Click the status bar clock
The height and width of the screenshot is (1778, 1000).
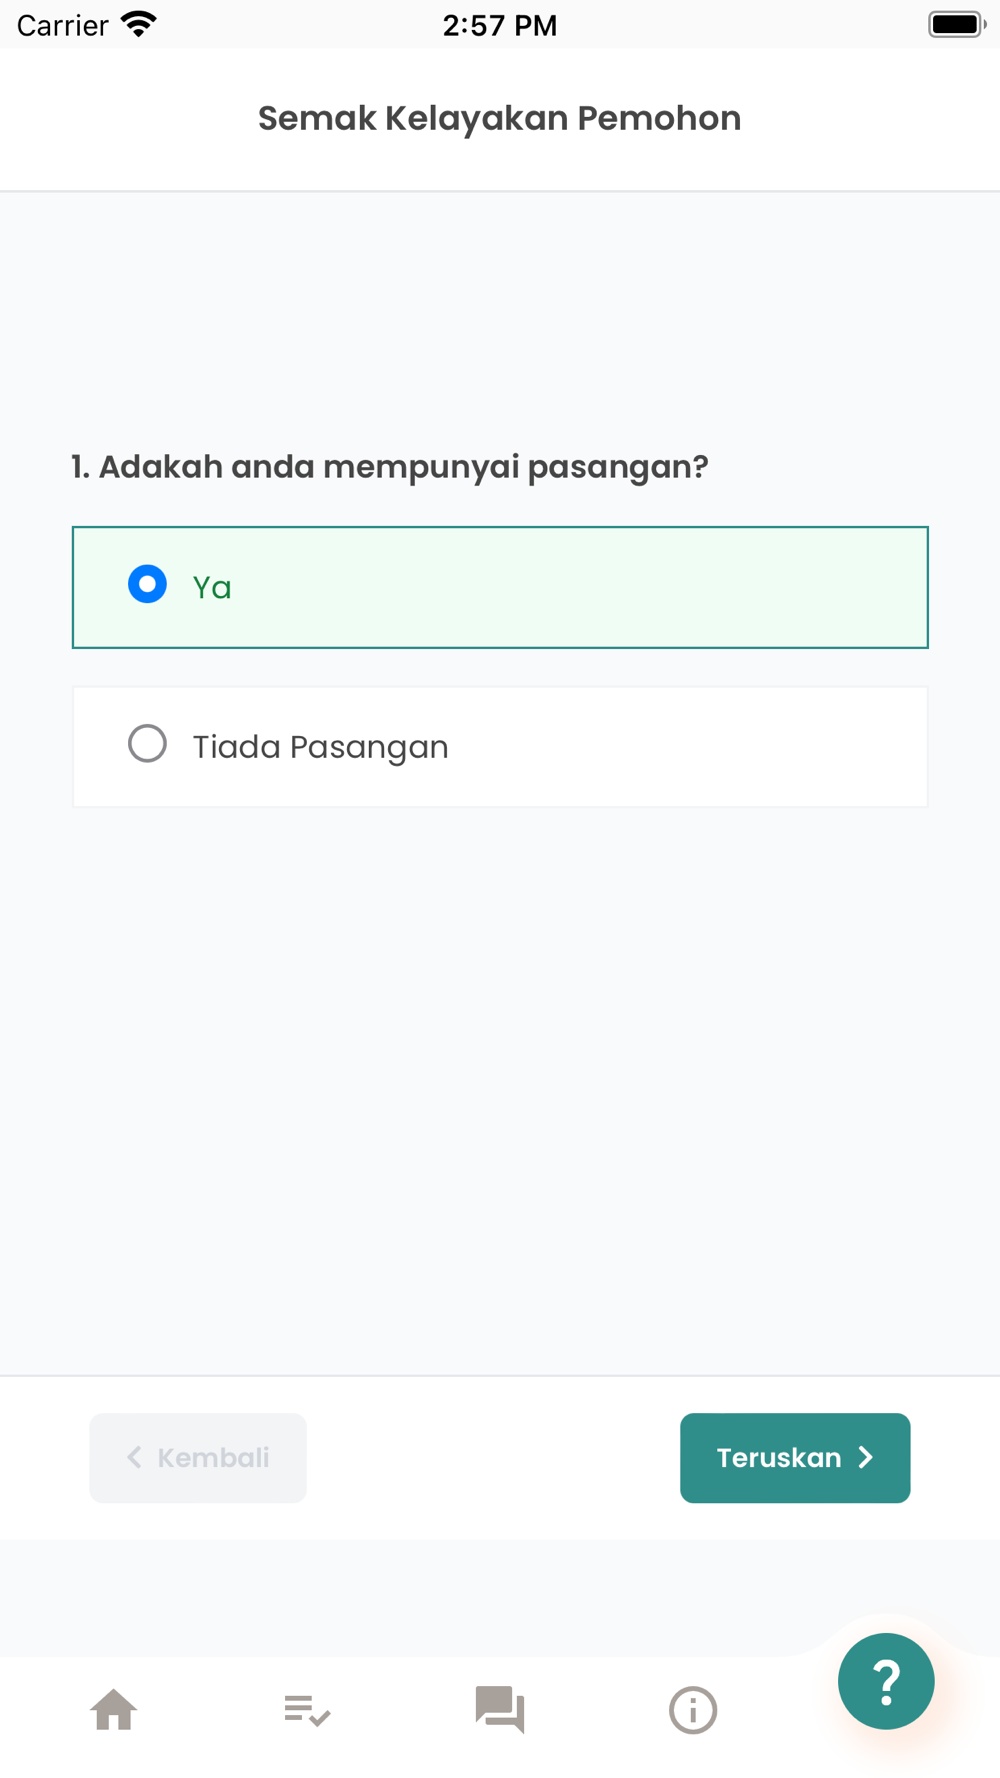(500, 25)
